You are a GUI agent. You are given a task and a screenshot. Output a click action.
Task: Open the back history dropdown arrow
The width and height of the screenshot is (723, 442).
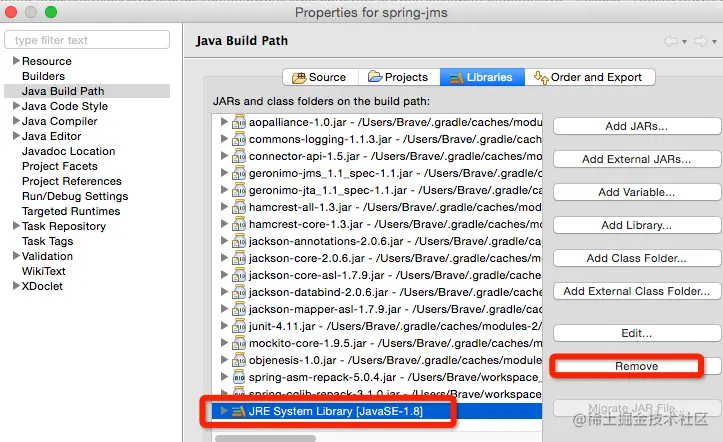684,42
